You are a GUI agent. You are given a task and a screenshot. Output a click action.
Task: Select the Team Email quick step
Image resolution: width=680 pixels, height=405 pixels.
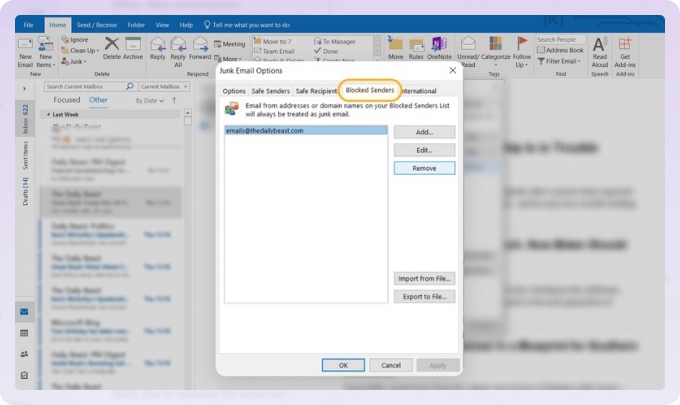275,51
